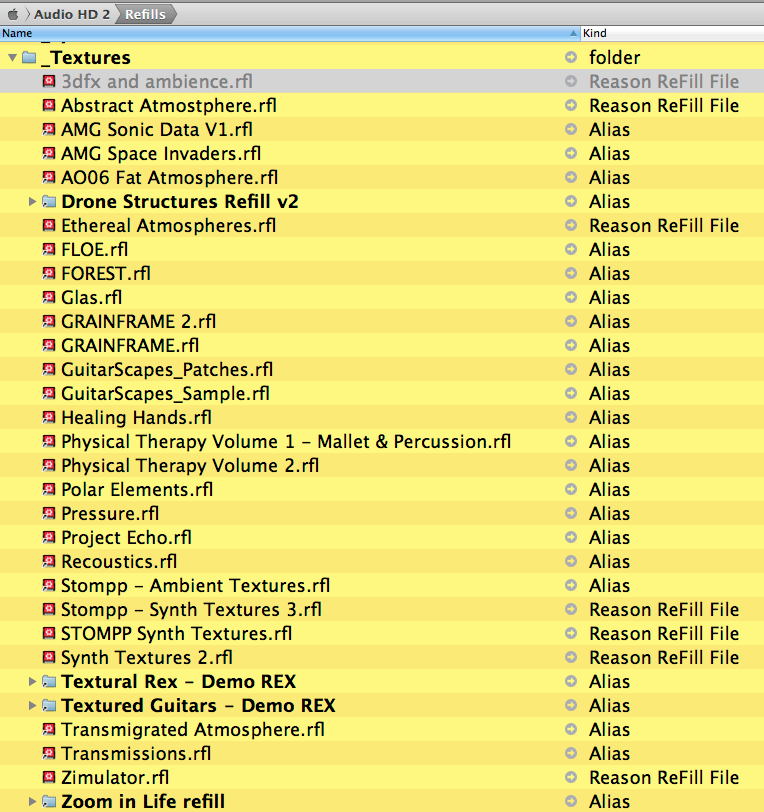Click the Glas.rfl file icon
The height and width of the screenshot is (812, 764).
pyautogui.click(x=49, y=297)
